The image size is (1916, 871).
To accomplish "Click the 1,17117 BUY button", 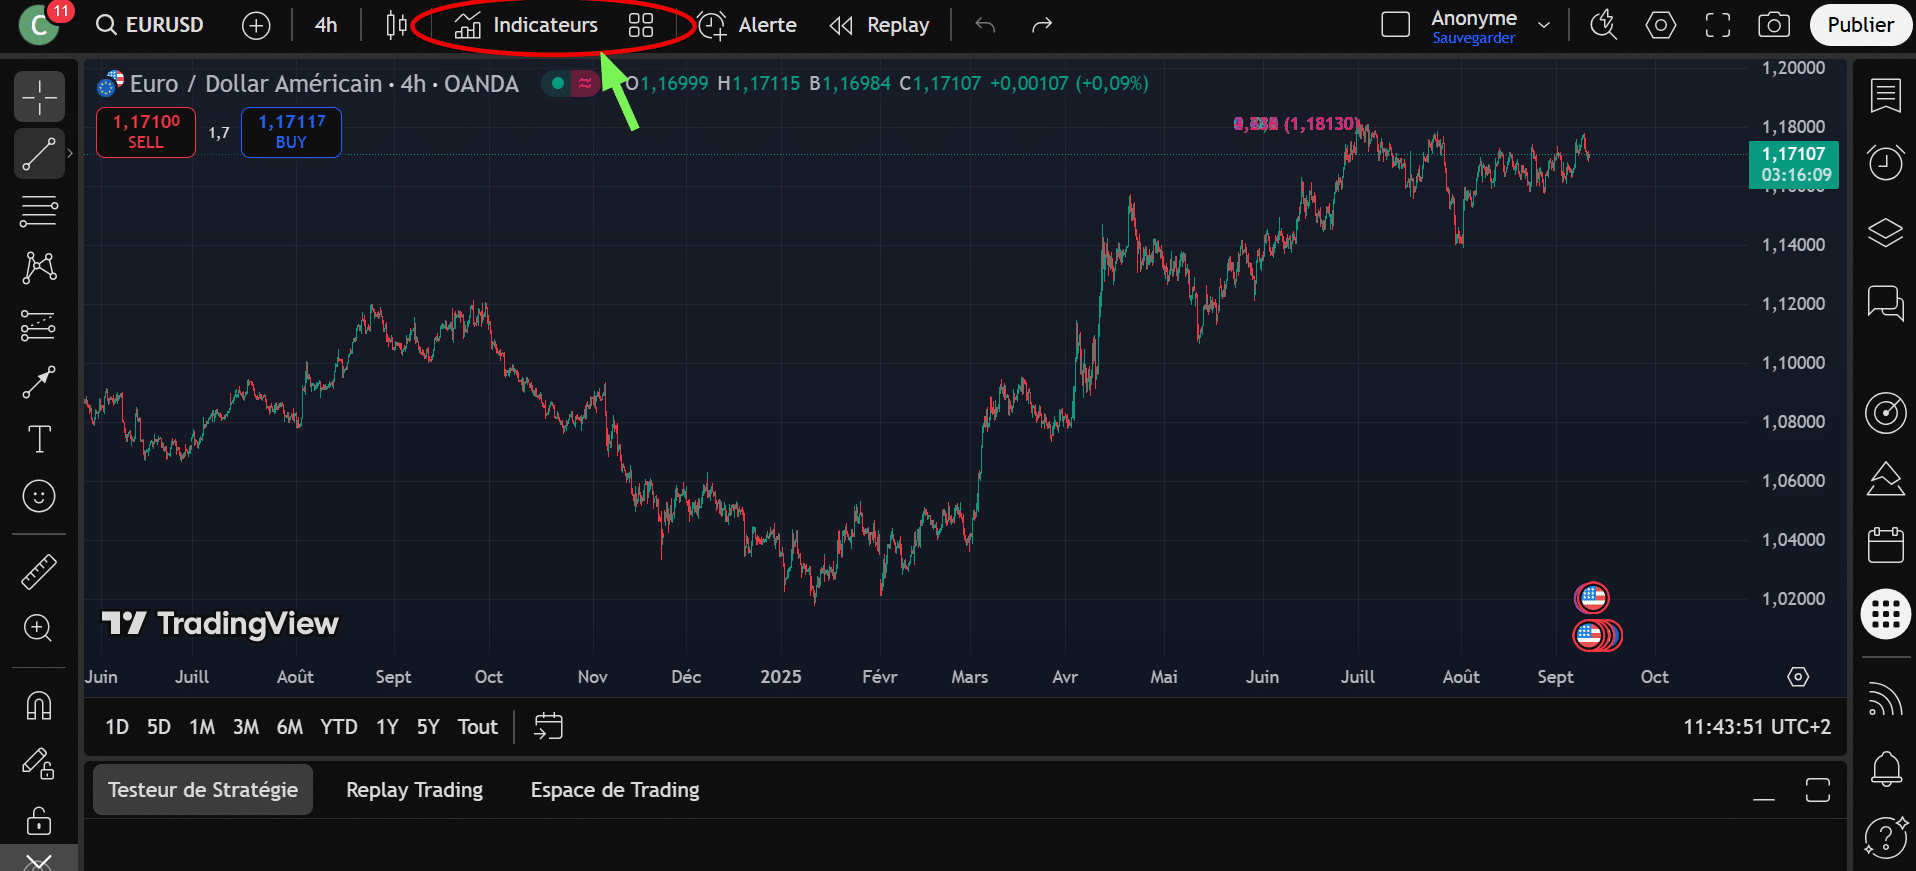I will (291, 132).
